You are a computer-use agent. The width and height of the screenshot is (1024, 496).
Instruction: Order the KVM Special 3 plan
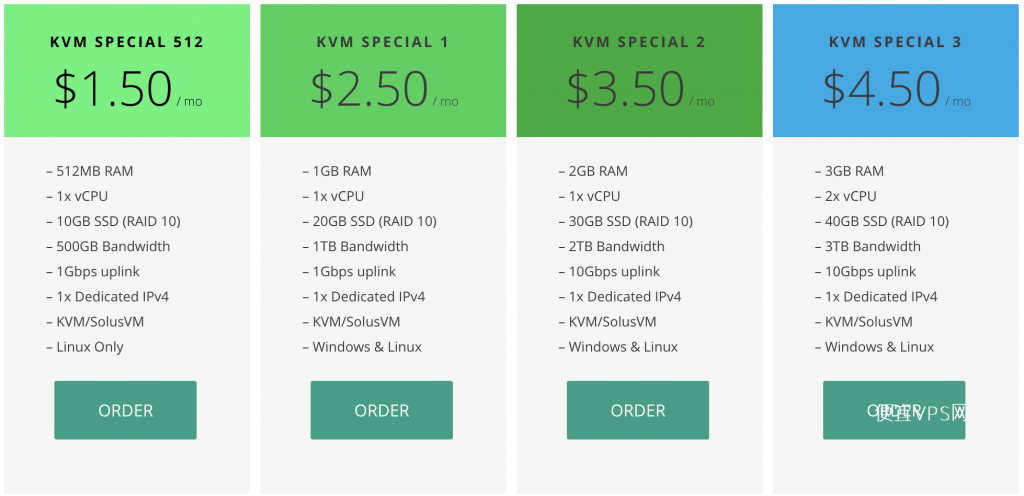[894, 410]
